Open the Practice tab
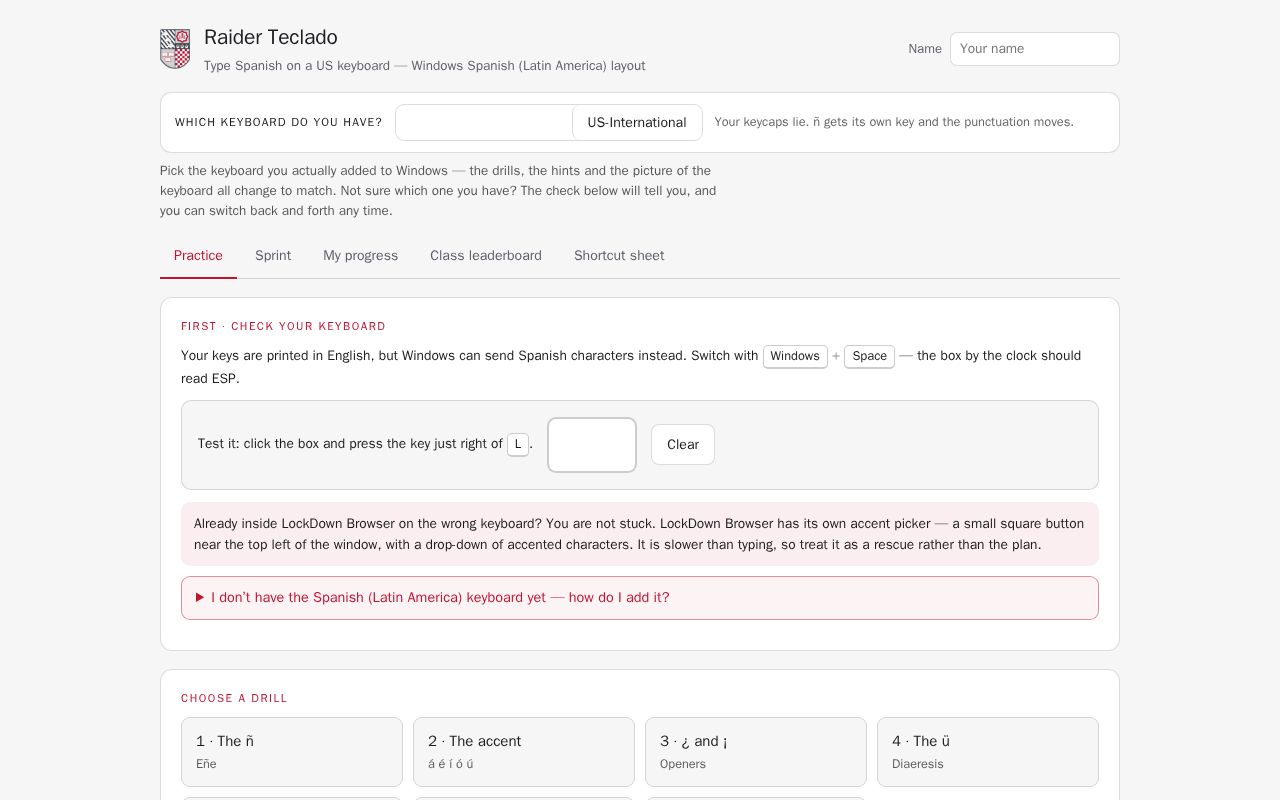The image size is (1280, 800). (198, 256)
